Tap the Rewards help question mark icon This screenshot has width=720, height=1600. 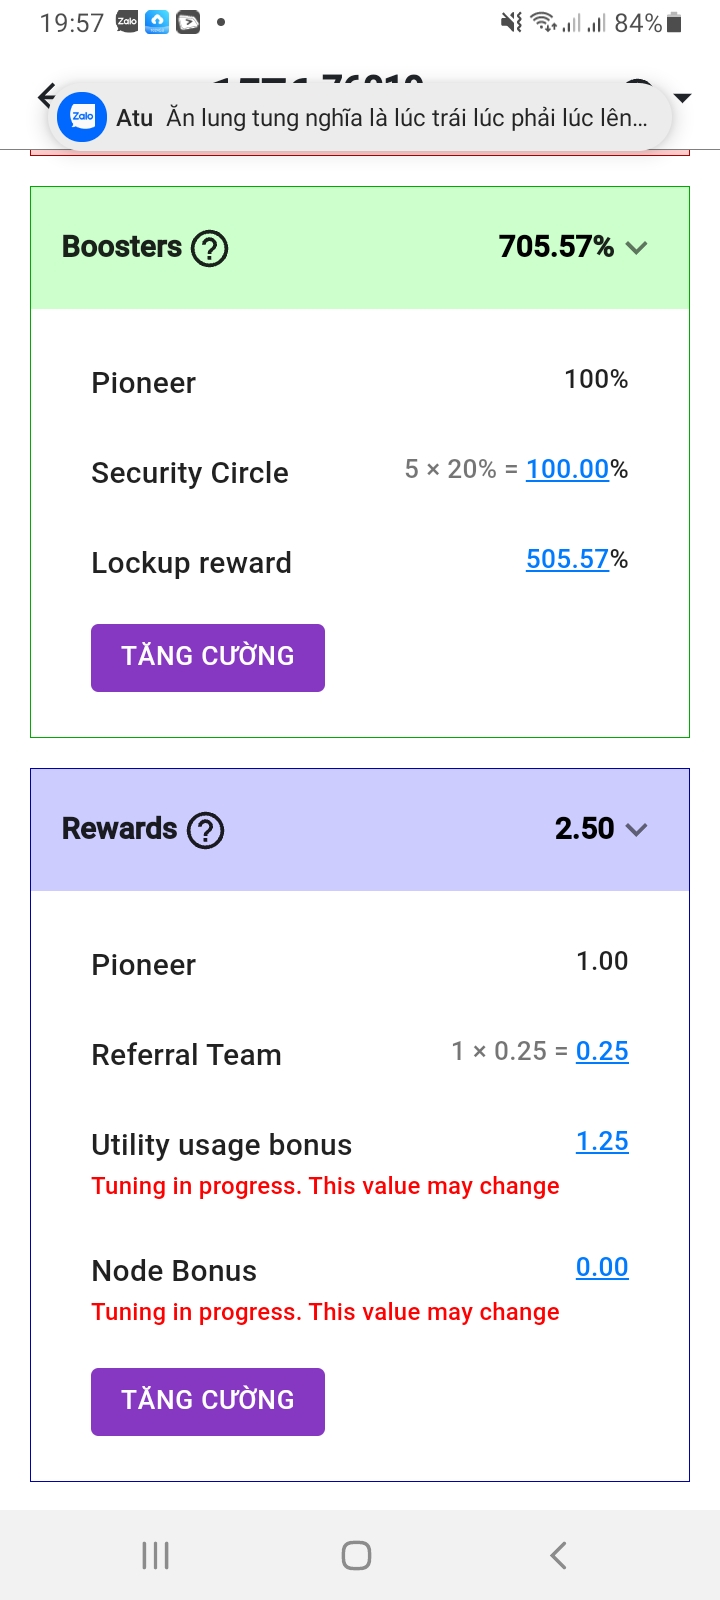206,830
